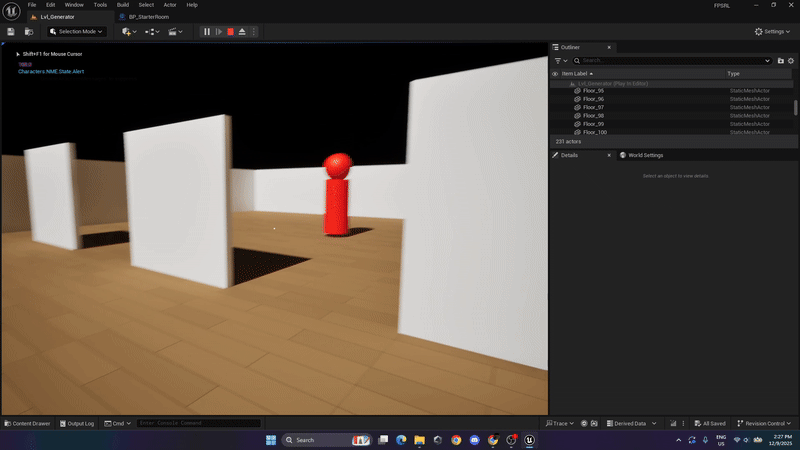This screenshot has width=800, height=450.
Task: Create new folder in the Outliner
Action: [x=781, y=61]
